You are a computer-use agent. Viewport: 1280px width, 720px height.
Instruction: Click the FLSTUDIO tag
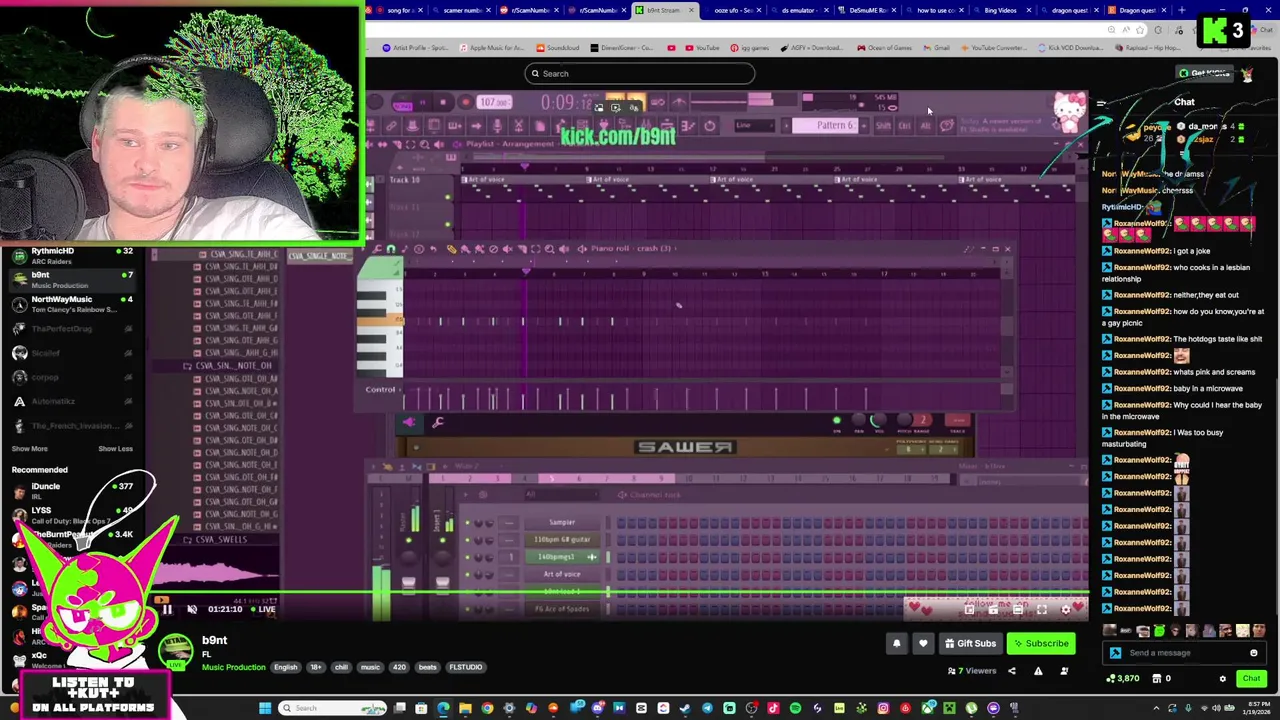coord(466,667)
